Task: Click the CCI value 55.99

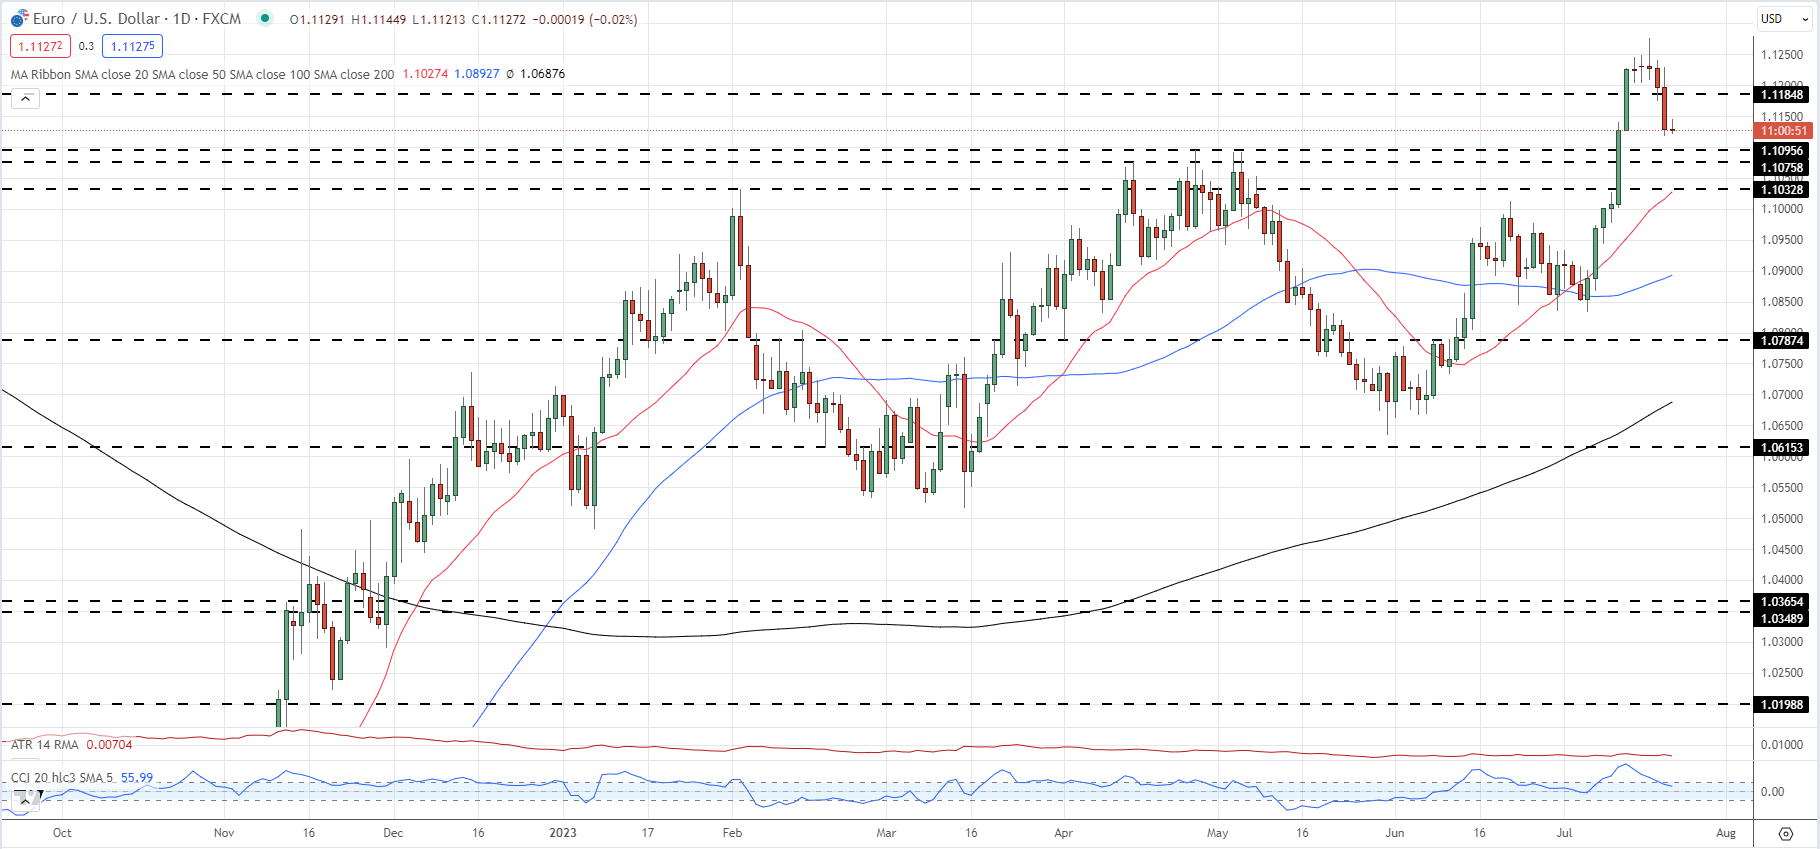Action: (137, 778)
